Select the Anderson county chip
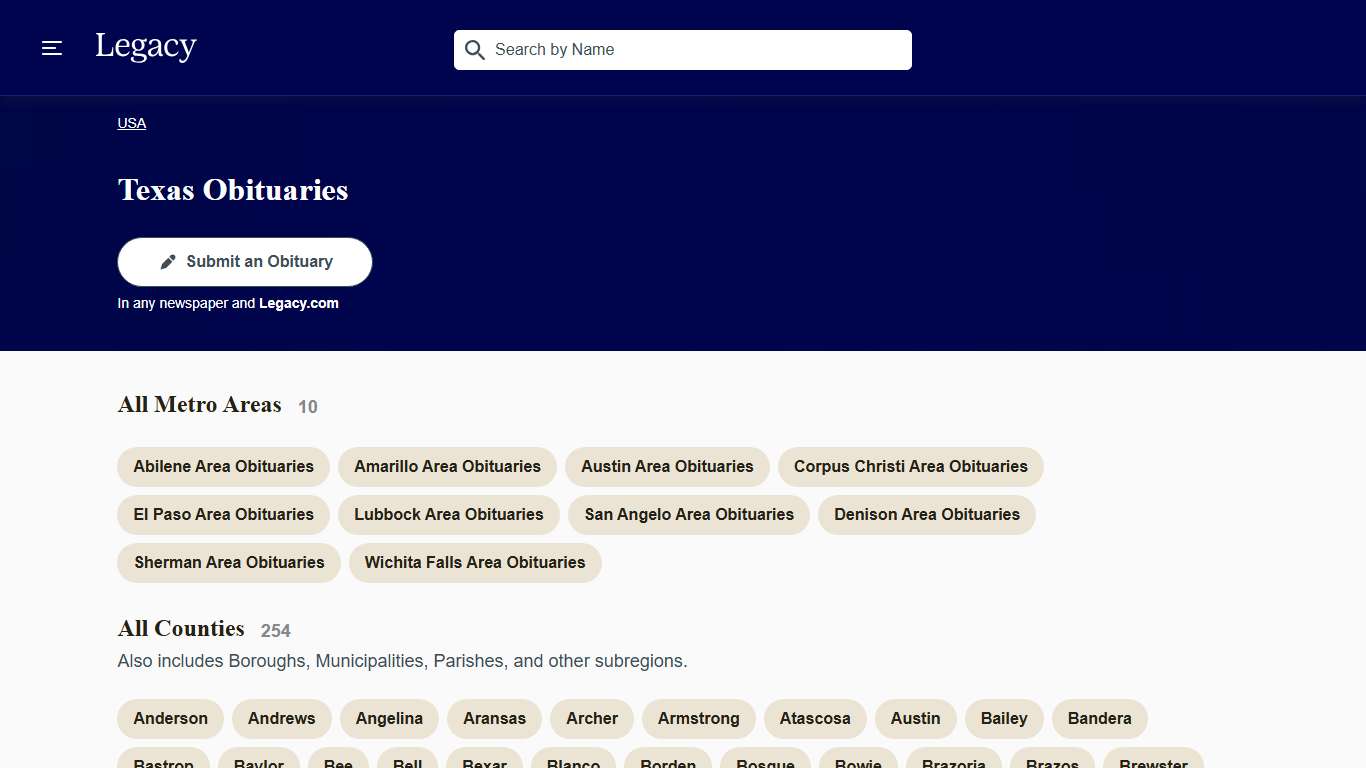1366x768 pixels. 171,719
